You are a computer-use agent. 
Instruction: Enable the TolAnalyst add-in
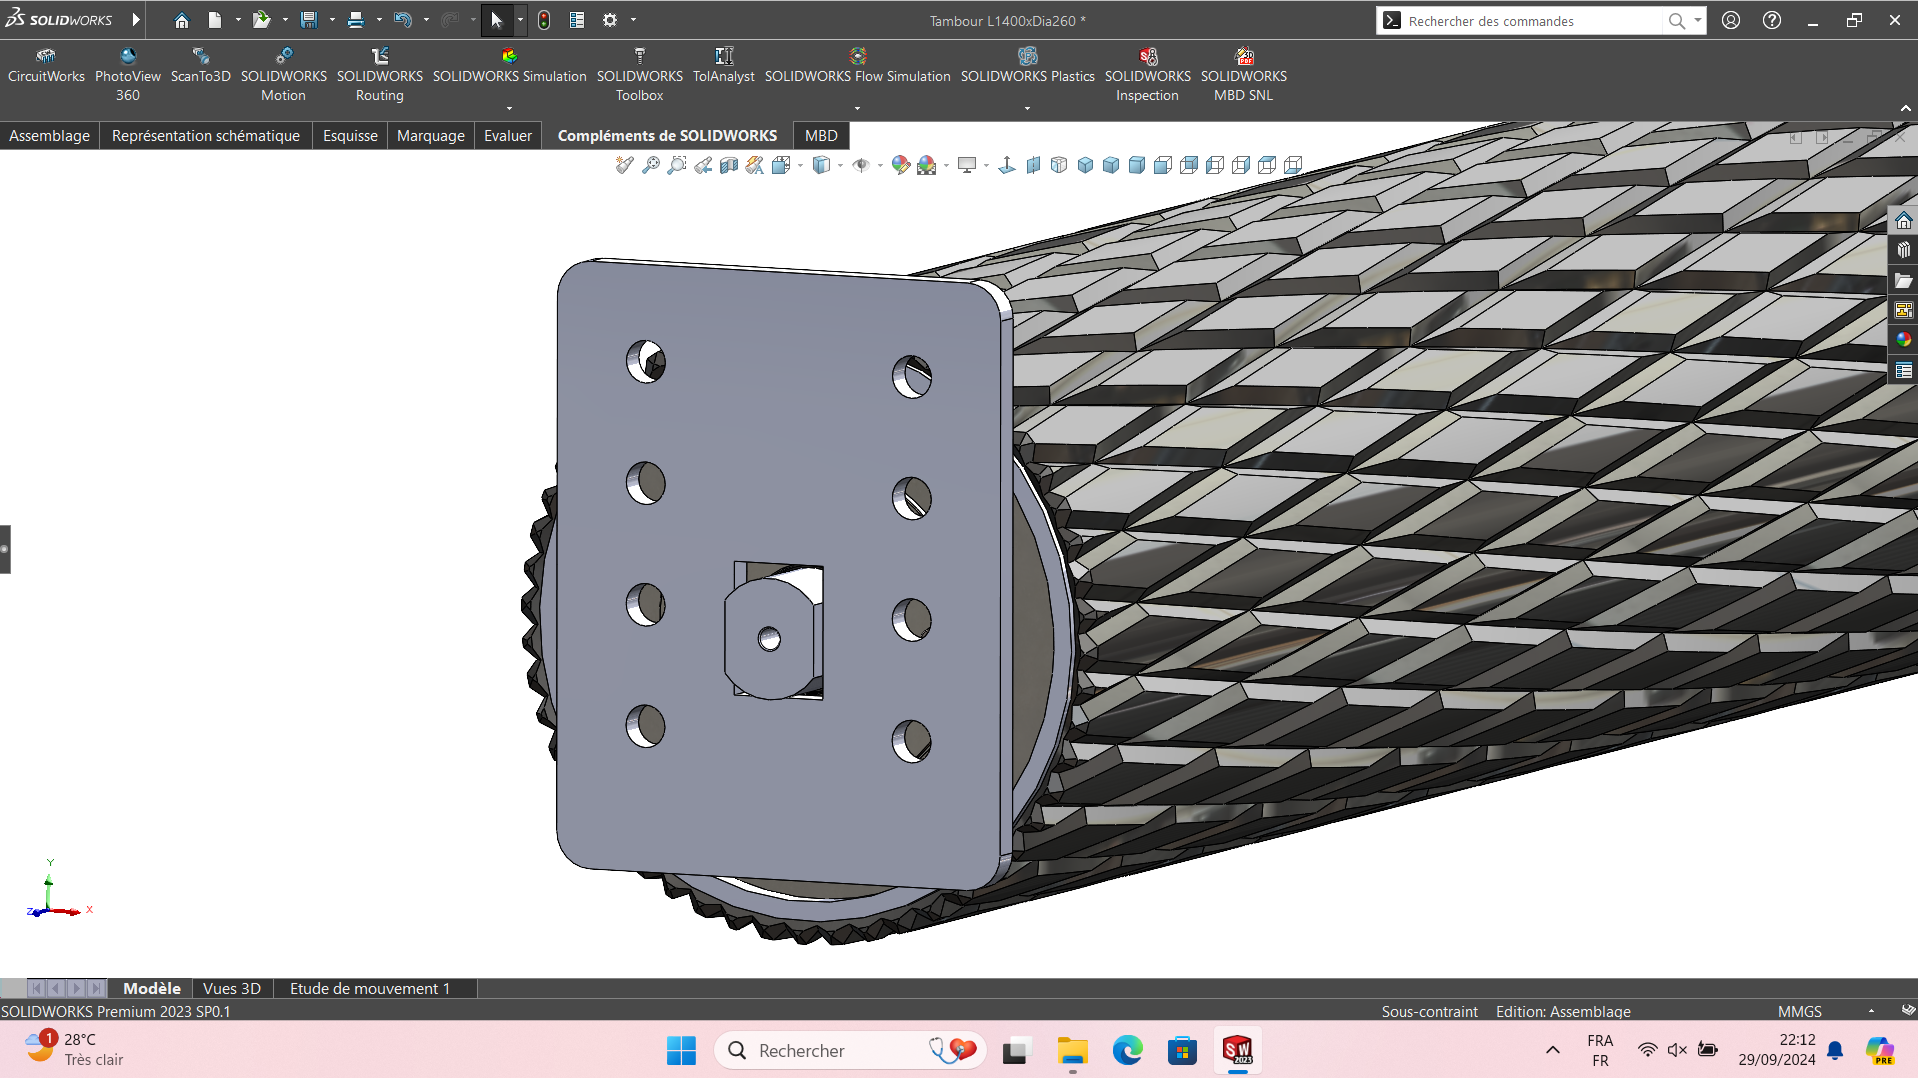coord(724,66)
